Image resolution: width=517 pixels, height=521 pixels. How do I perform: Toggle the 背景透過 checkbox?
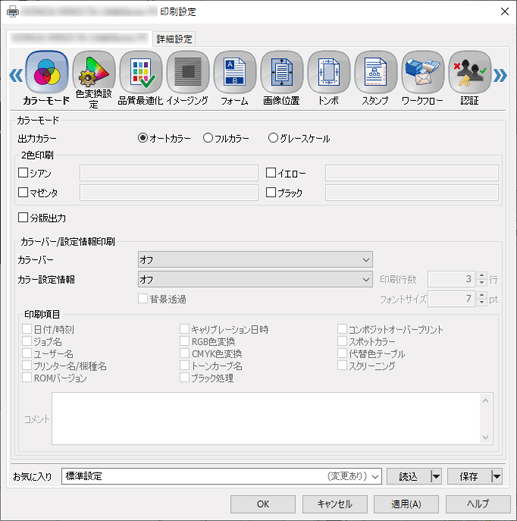(x=143, y=299)
